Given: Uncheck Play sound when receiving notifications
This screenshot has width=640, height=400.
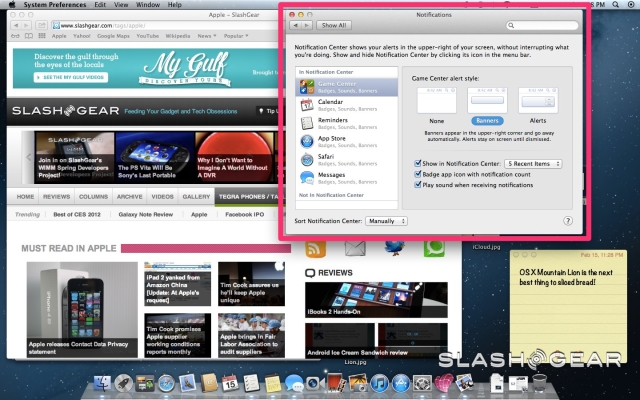Looking at the screenshot, I should (418, 185).
